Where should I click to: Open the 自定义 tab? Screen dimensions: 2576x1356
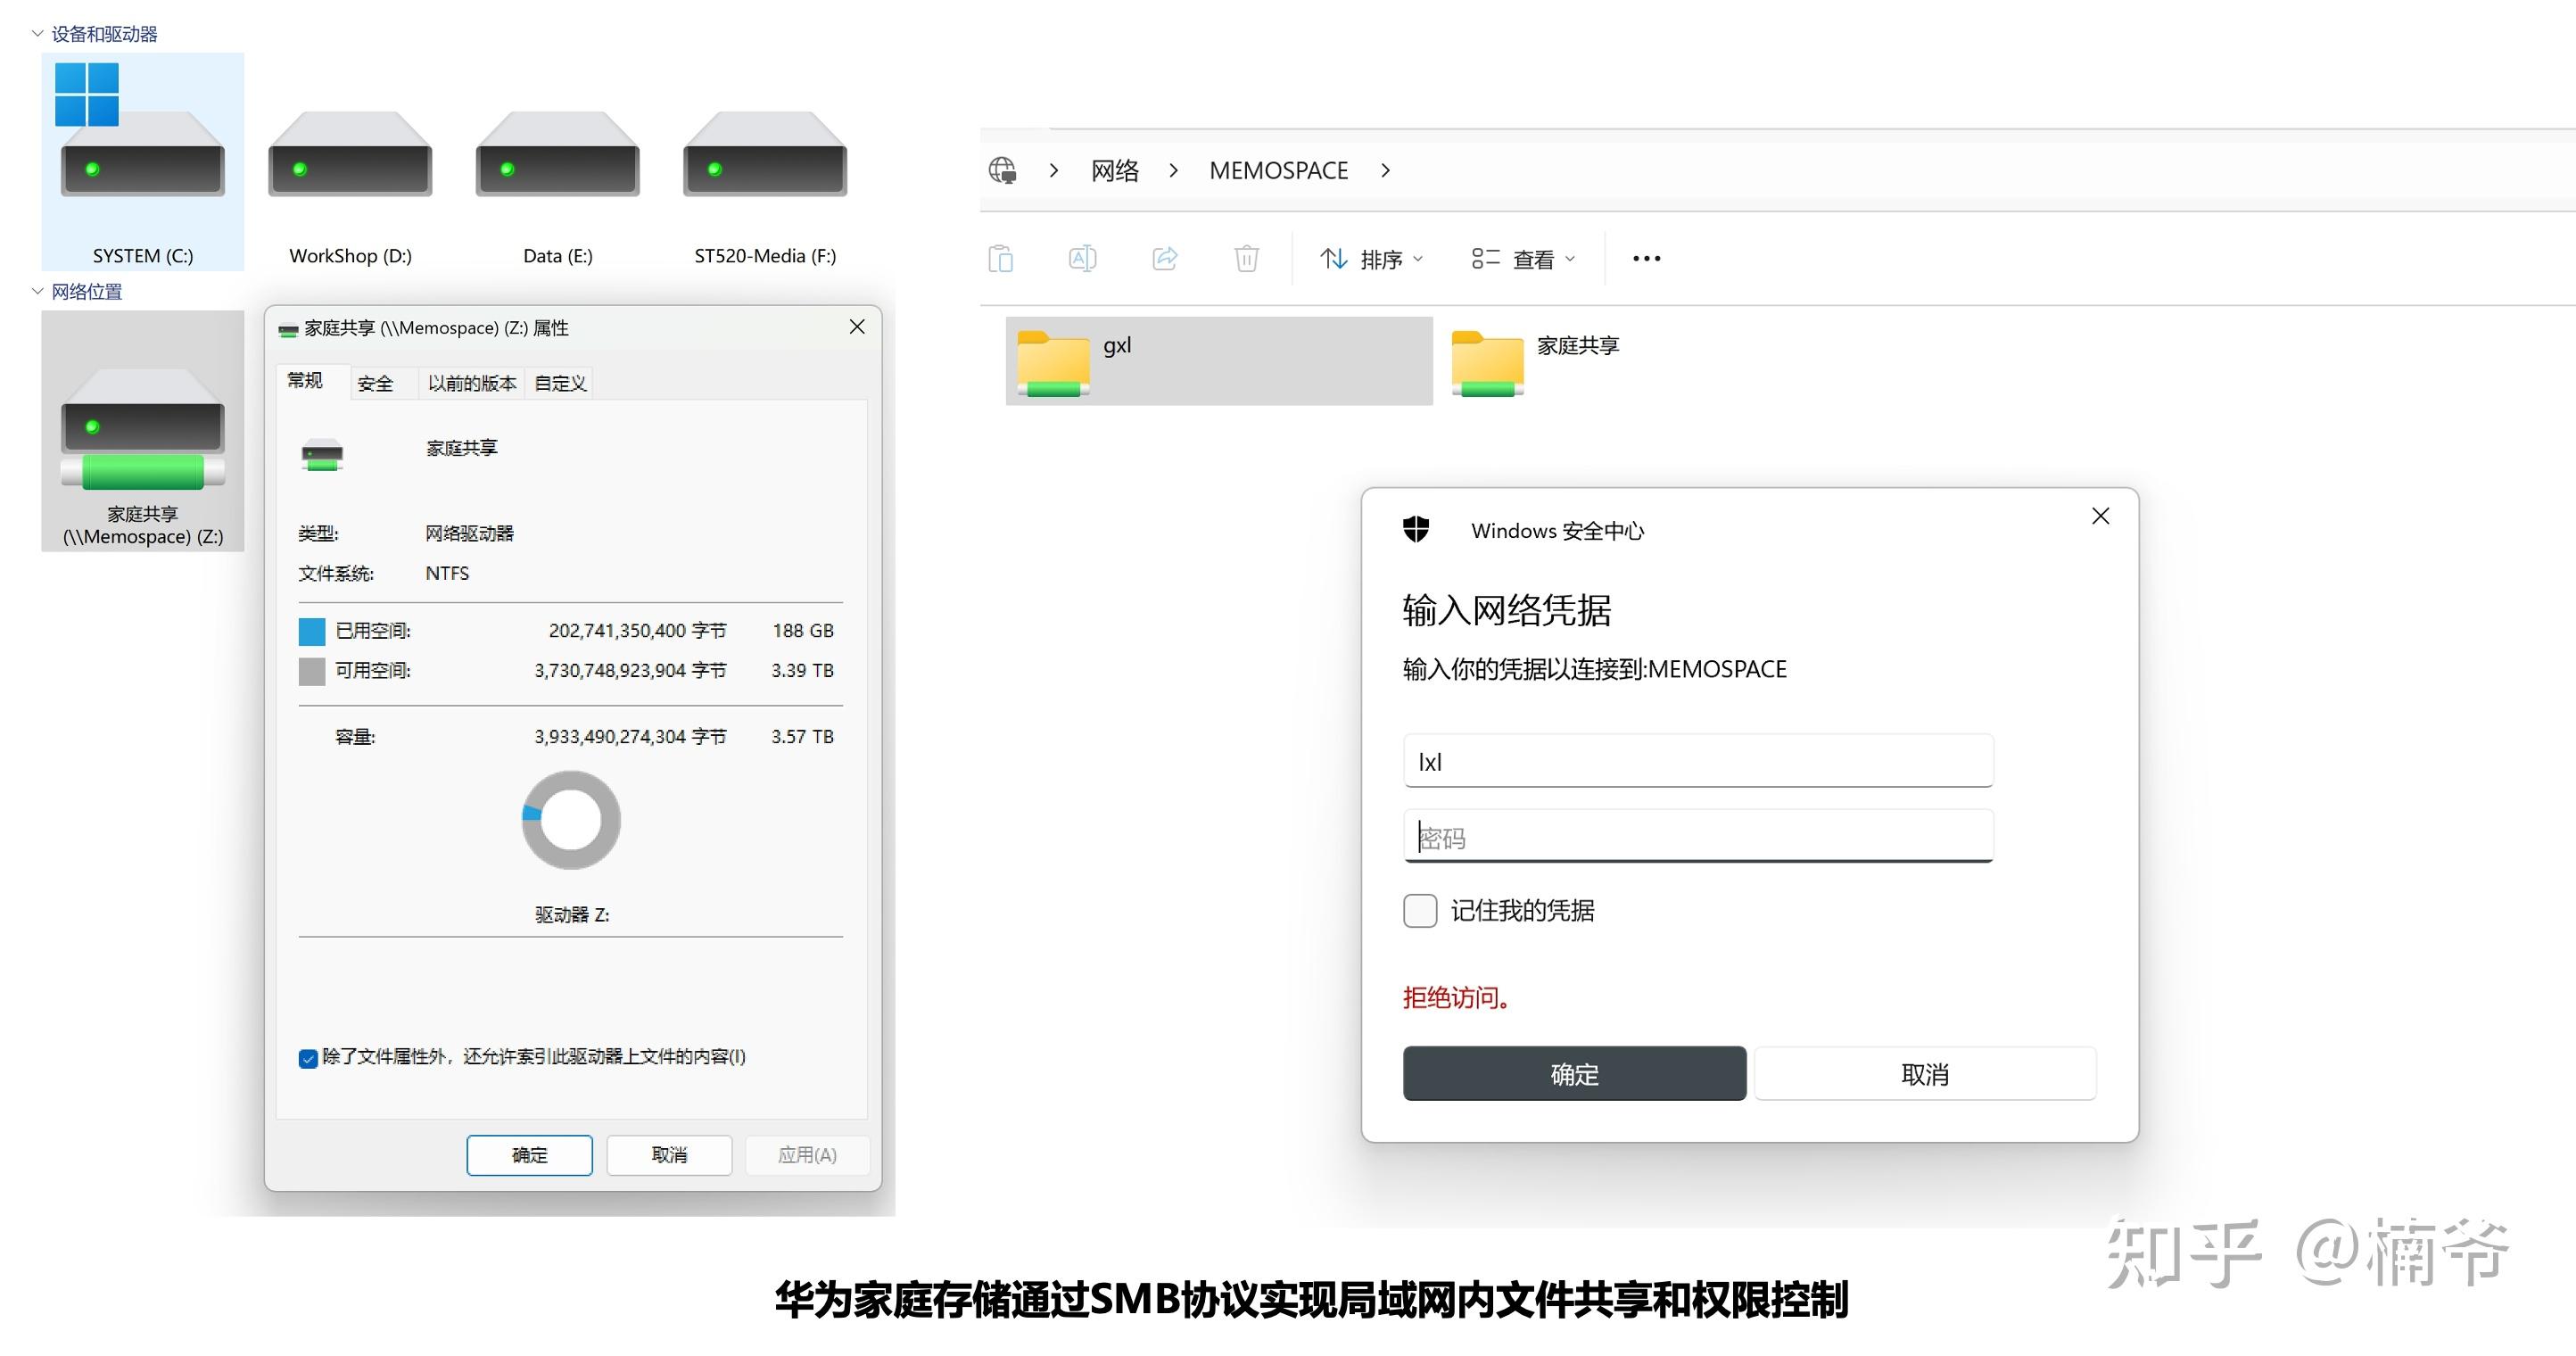[x=560, y=383]
